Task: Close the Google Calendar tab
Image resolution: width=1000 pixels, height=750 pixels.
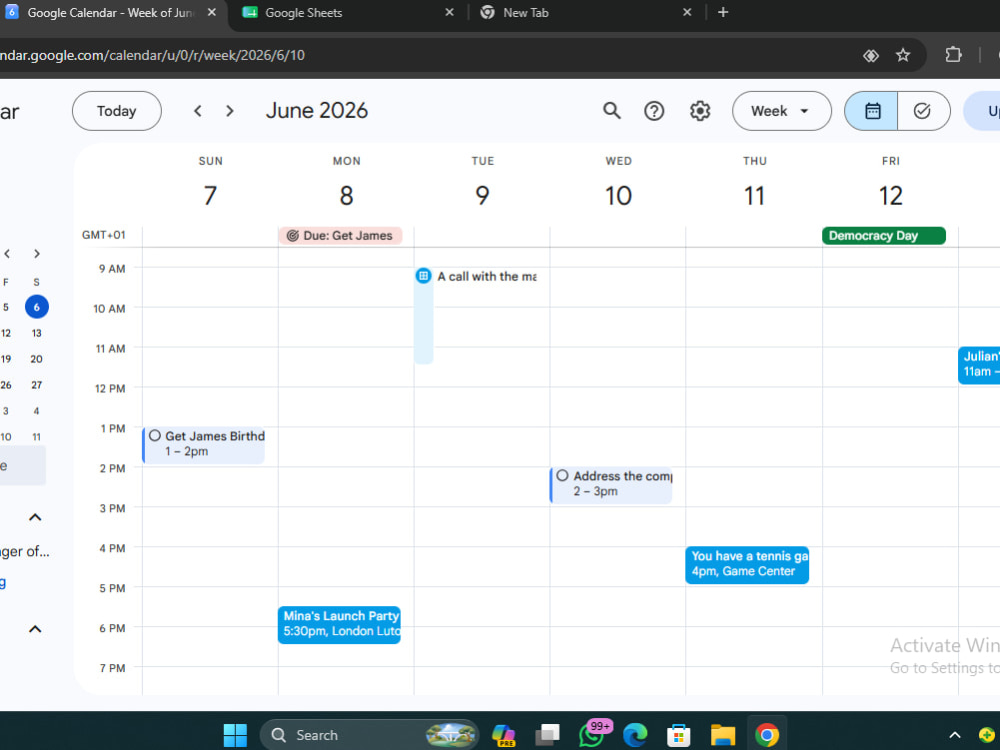Action: pos(212,12)
